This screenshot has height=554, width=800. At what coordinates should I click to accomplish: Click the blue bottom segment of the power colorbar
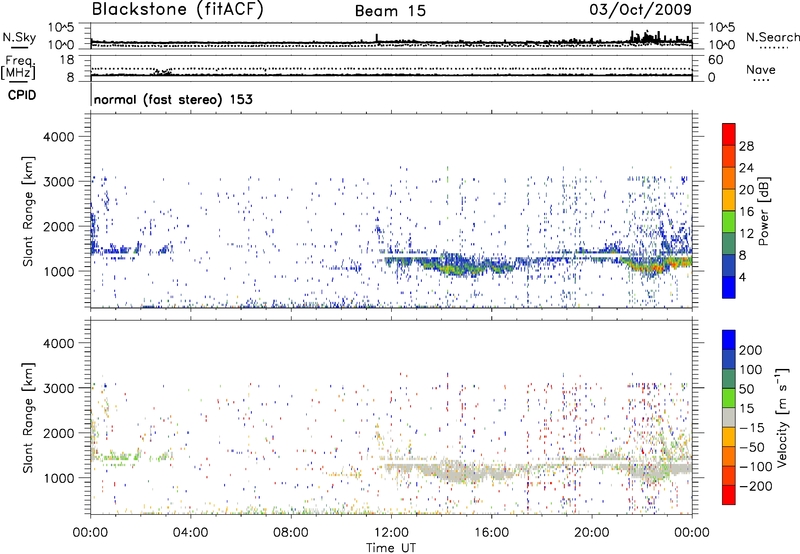coord(729,287)
